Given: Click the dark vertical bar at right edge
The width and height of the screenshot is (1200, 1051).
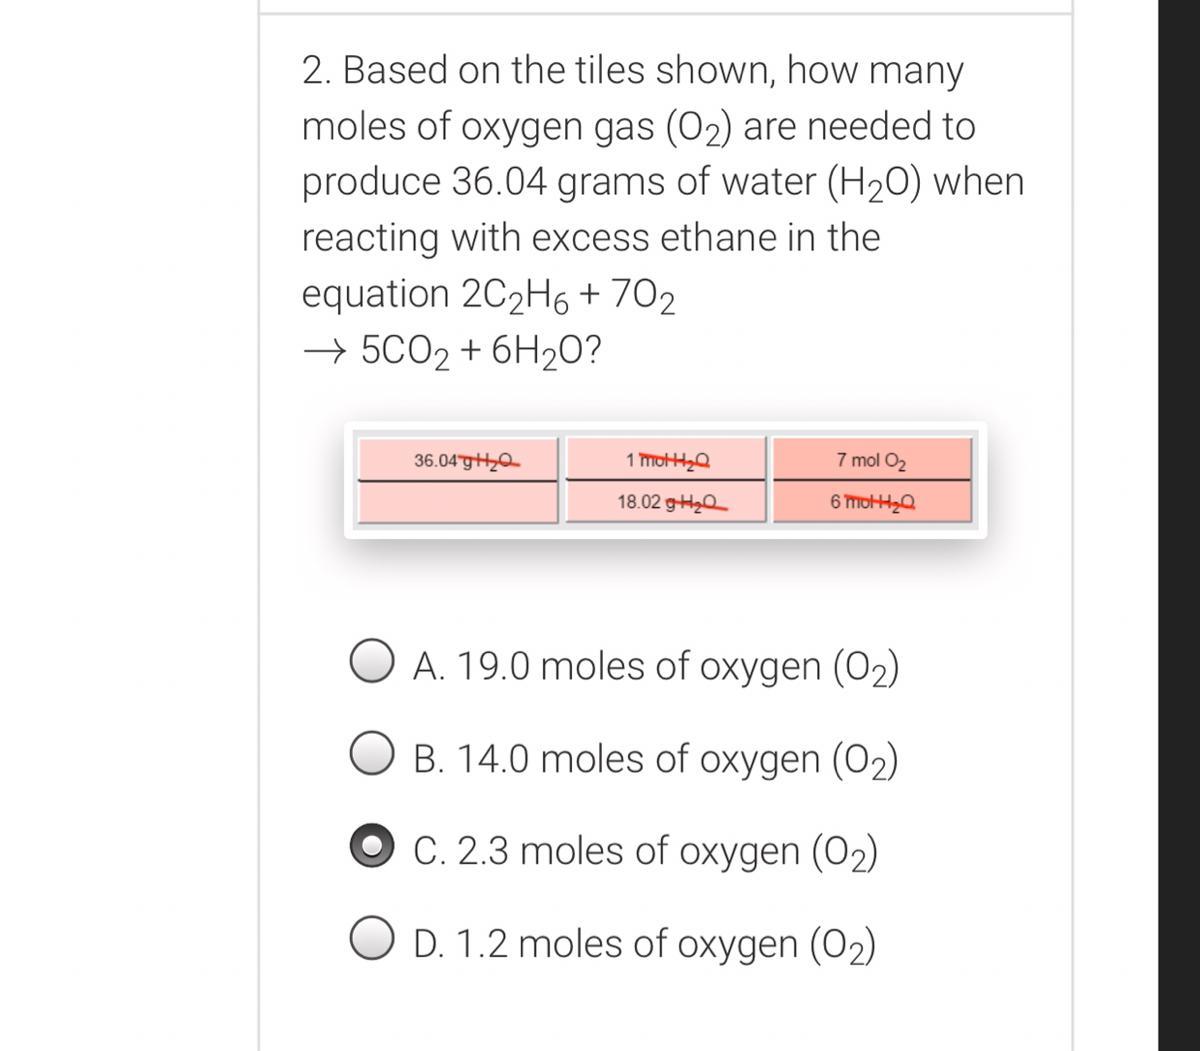Looking at the screenshot, I should click(1179, 525).
